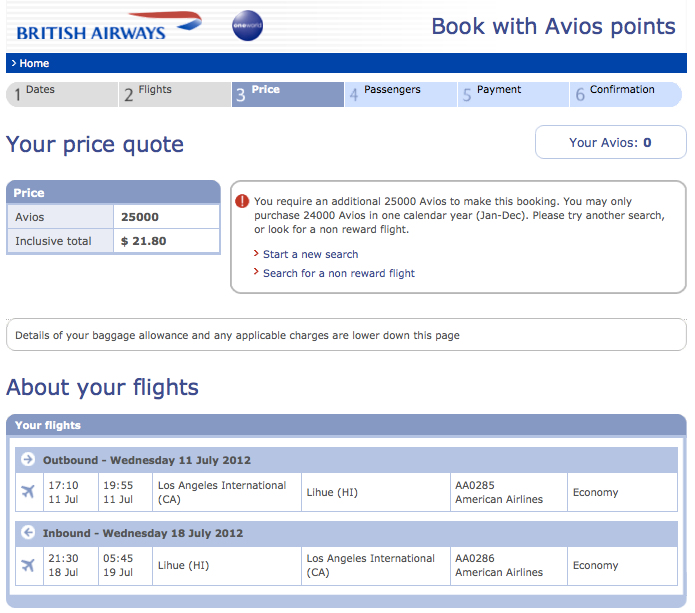Viewport: 695px width, 613px height.
Task: Go to the Home breadcrumb link
Action: [33, 63]
